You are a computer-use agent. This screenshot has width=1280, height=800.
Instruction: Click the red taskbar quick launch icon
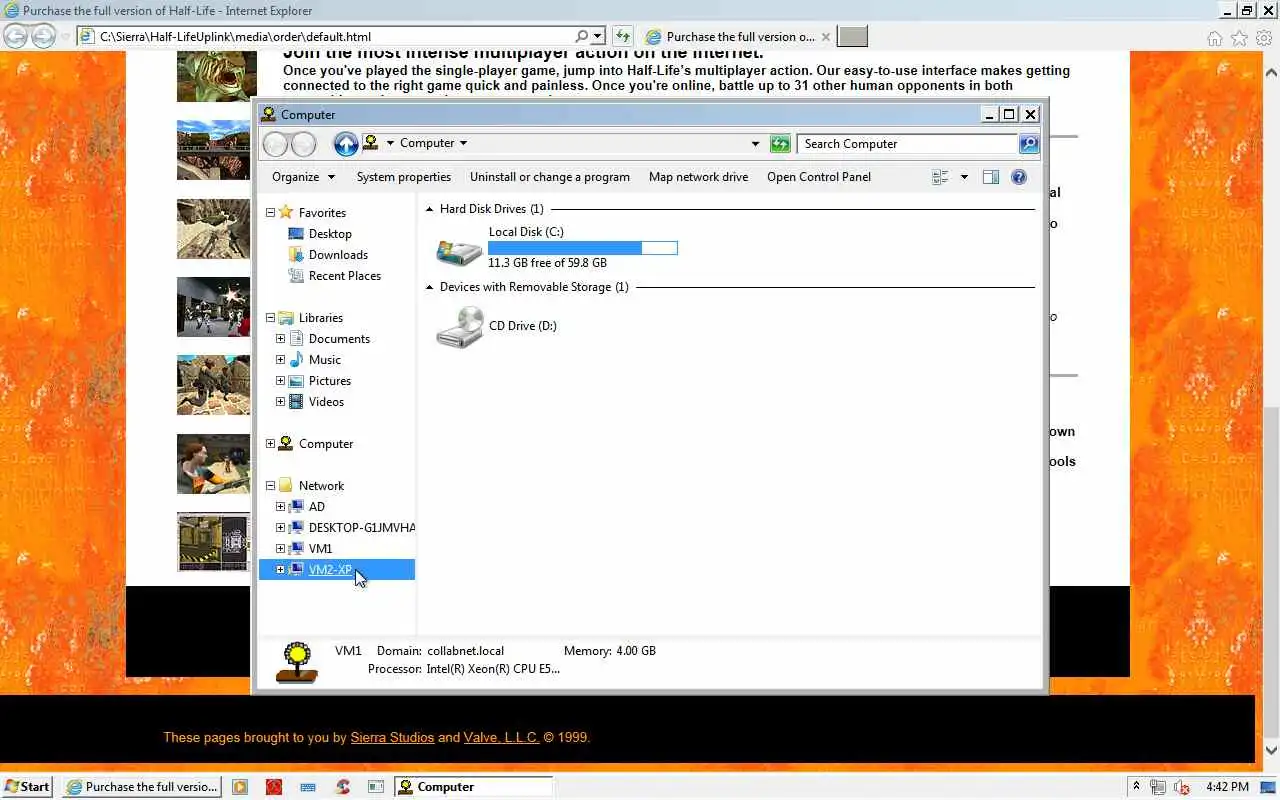pyautogui.click(x=274, y=787)
